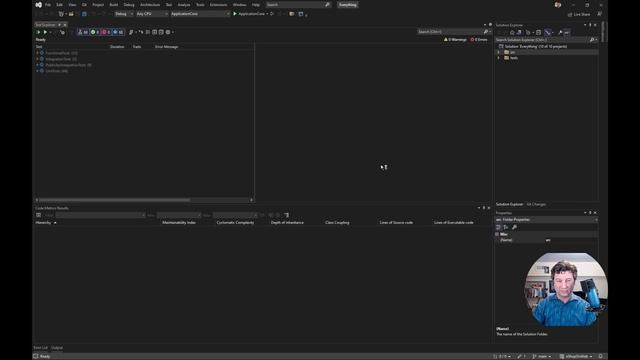
Task: Collapse the Misc category in Properties
Action: tap(497, 234)
